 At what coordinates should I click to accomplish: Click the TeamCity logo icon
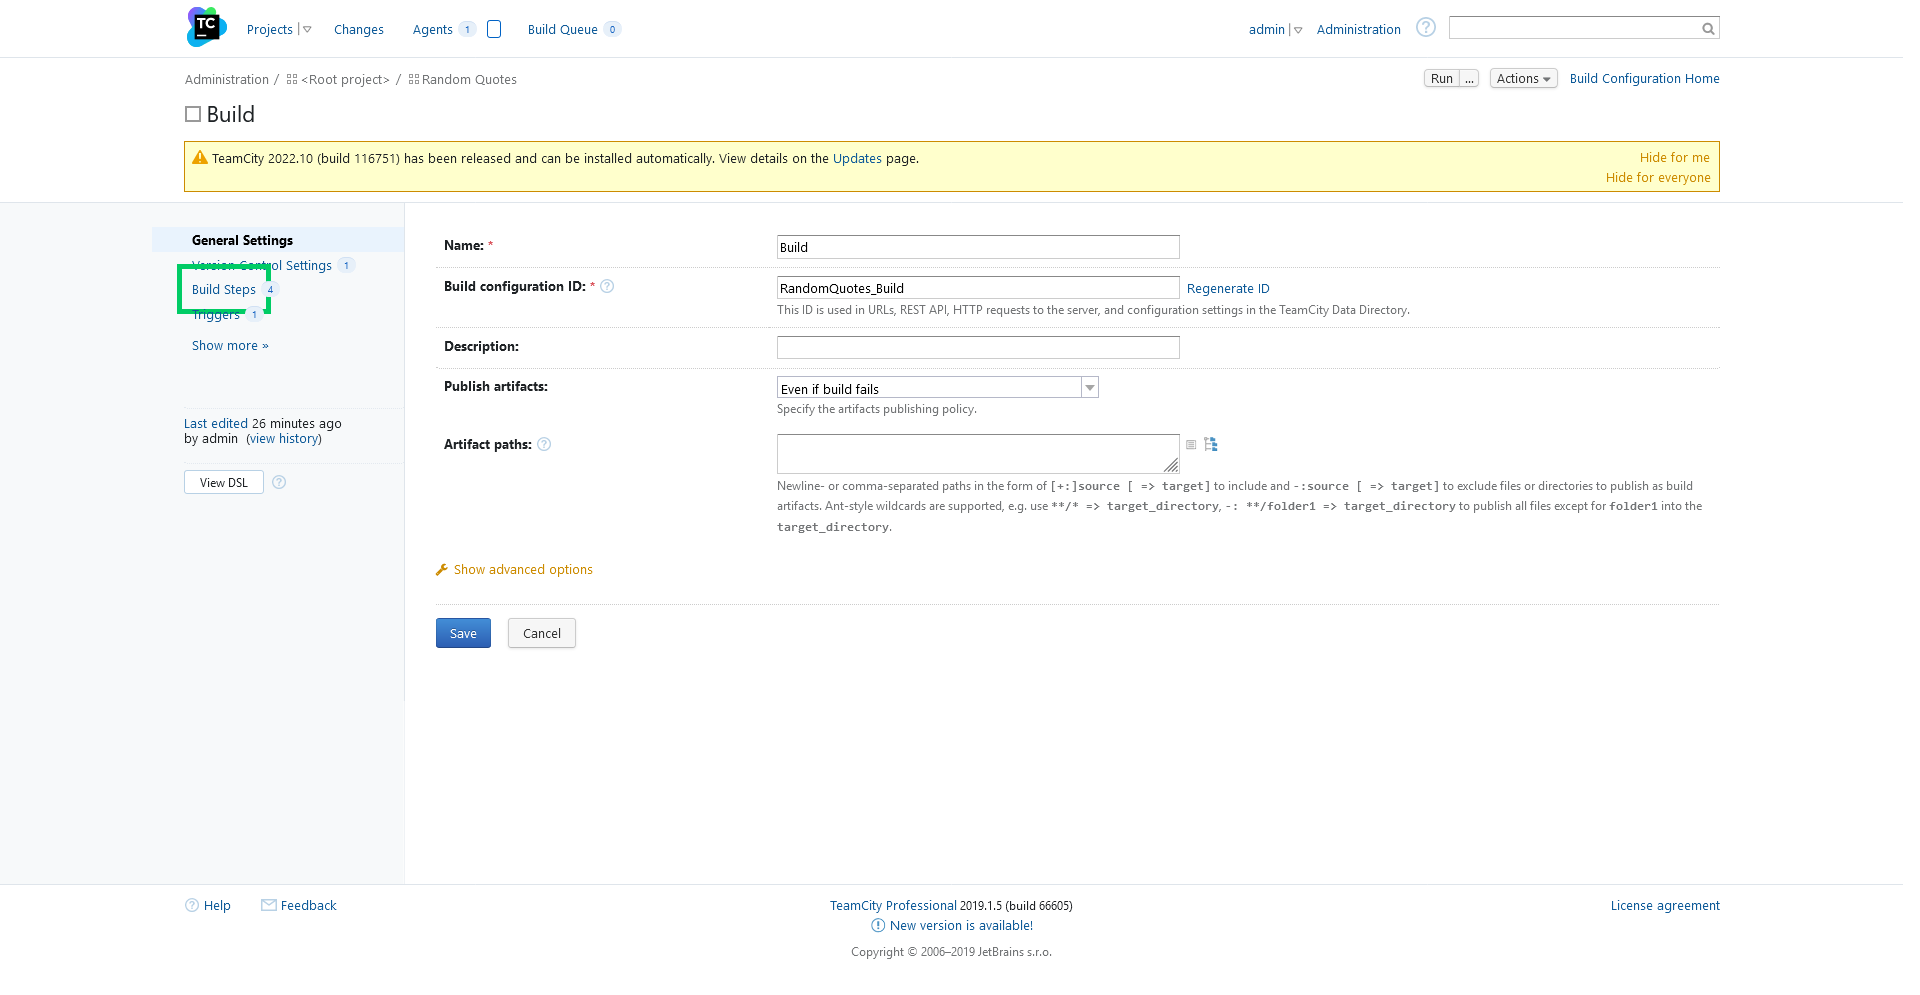pos(206,27)
